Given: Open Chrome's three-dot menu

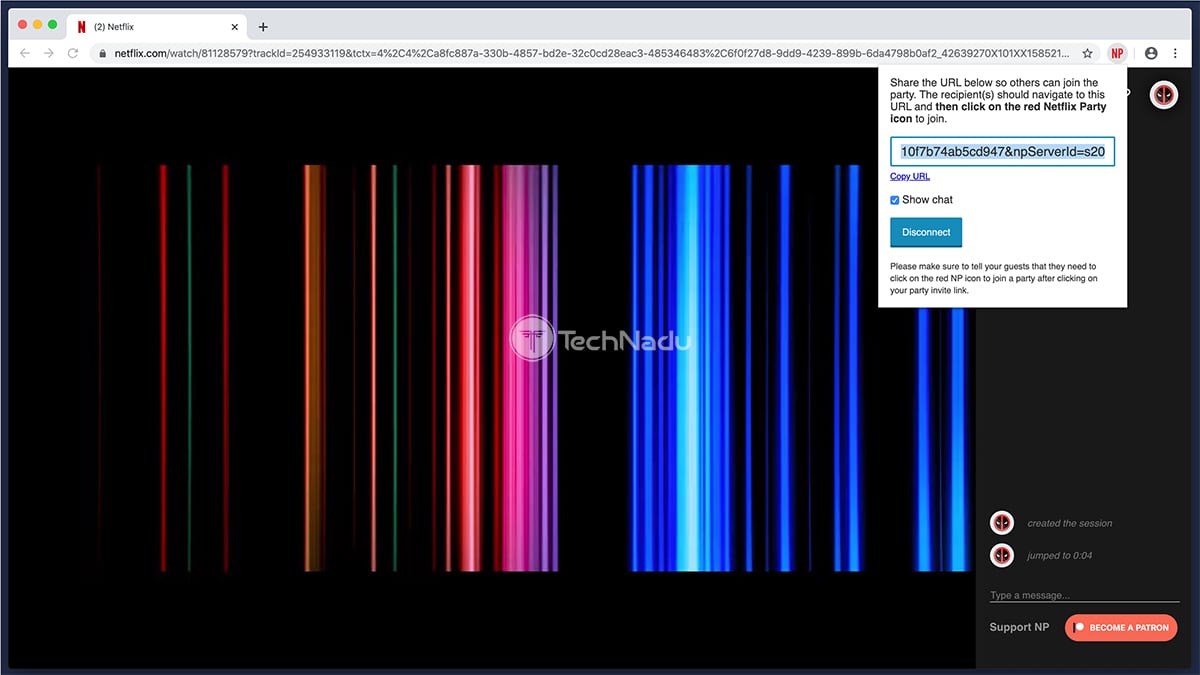Looking at the screenshot, I should (1176, 53).
